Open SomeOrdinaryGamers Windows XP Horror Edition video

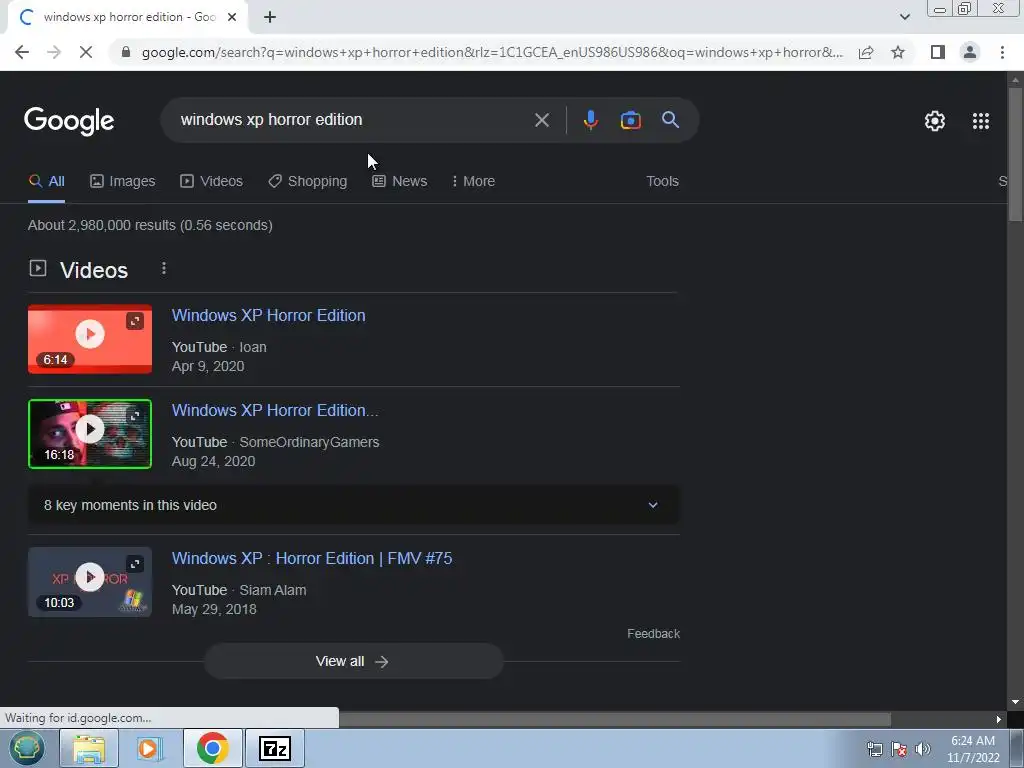(x=275, y=411)
